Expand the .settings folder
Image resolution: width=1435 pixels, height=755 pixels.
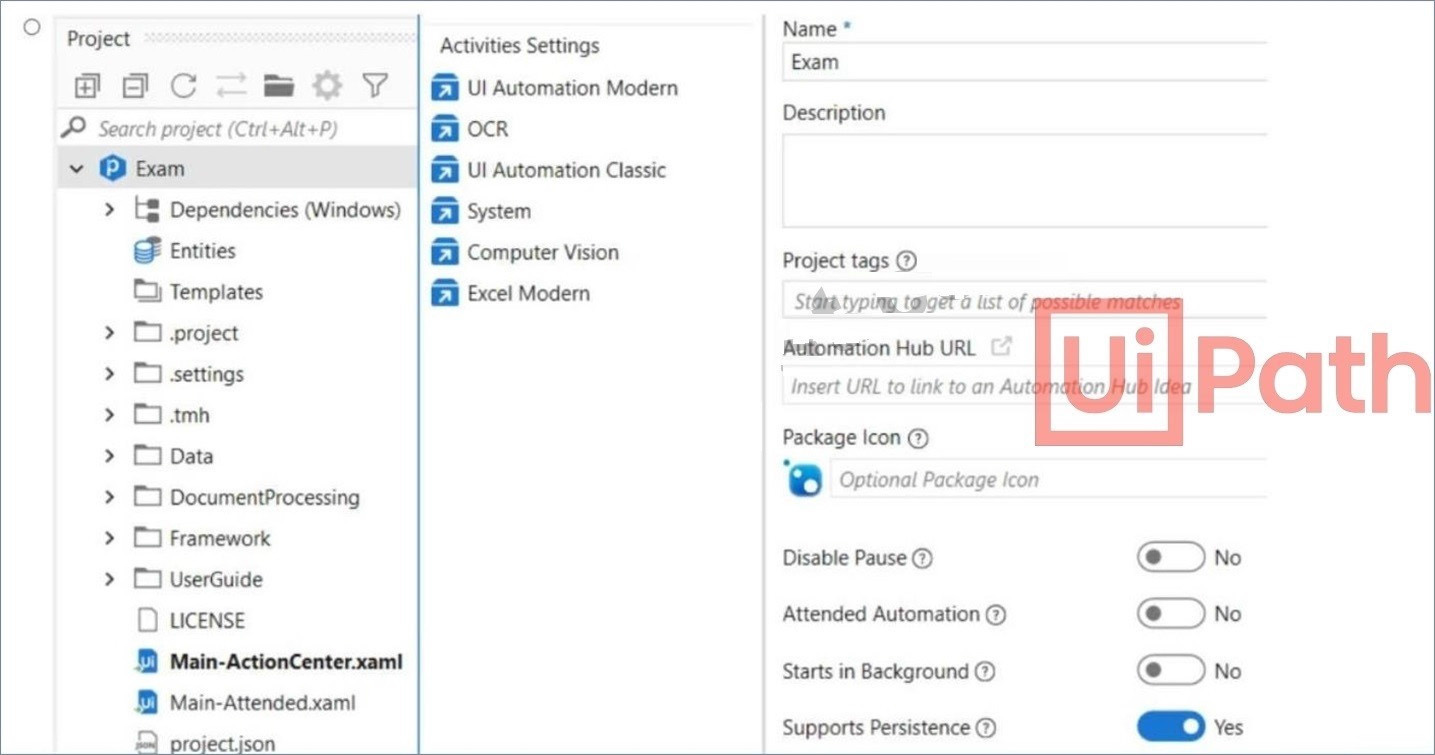110,374
